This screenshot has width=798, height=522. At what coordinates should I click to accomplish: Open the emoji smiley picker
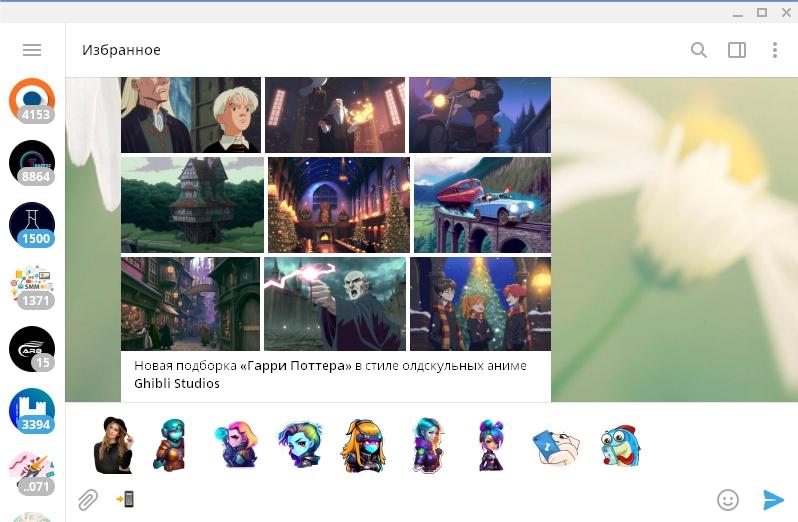(x=728, y=499)
